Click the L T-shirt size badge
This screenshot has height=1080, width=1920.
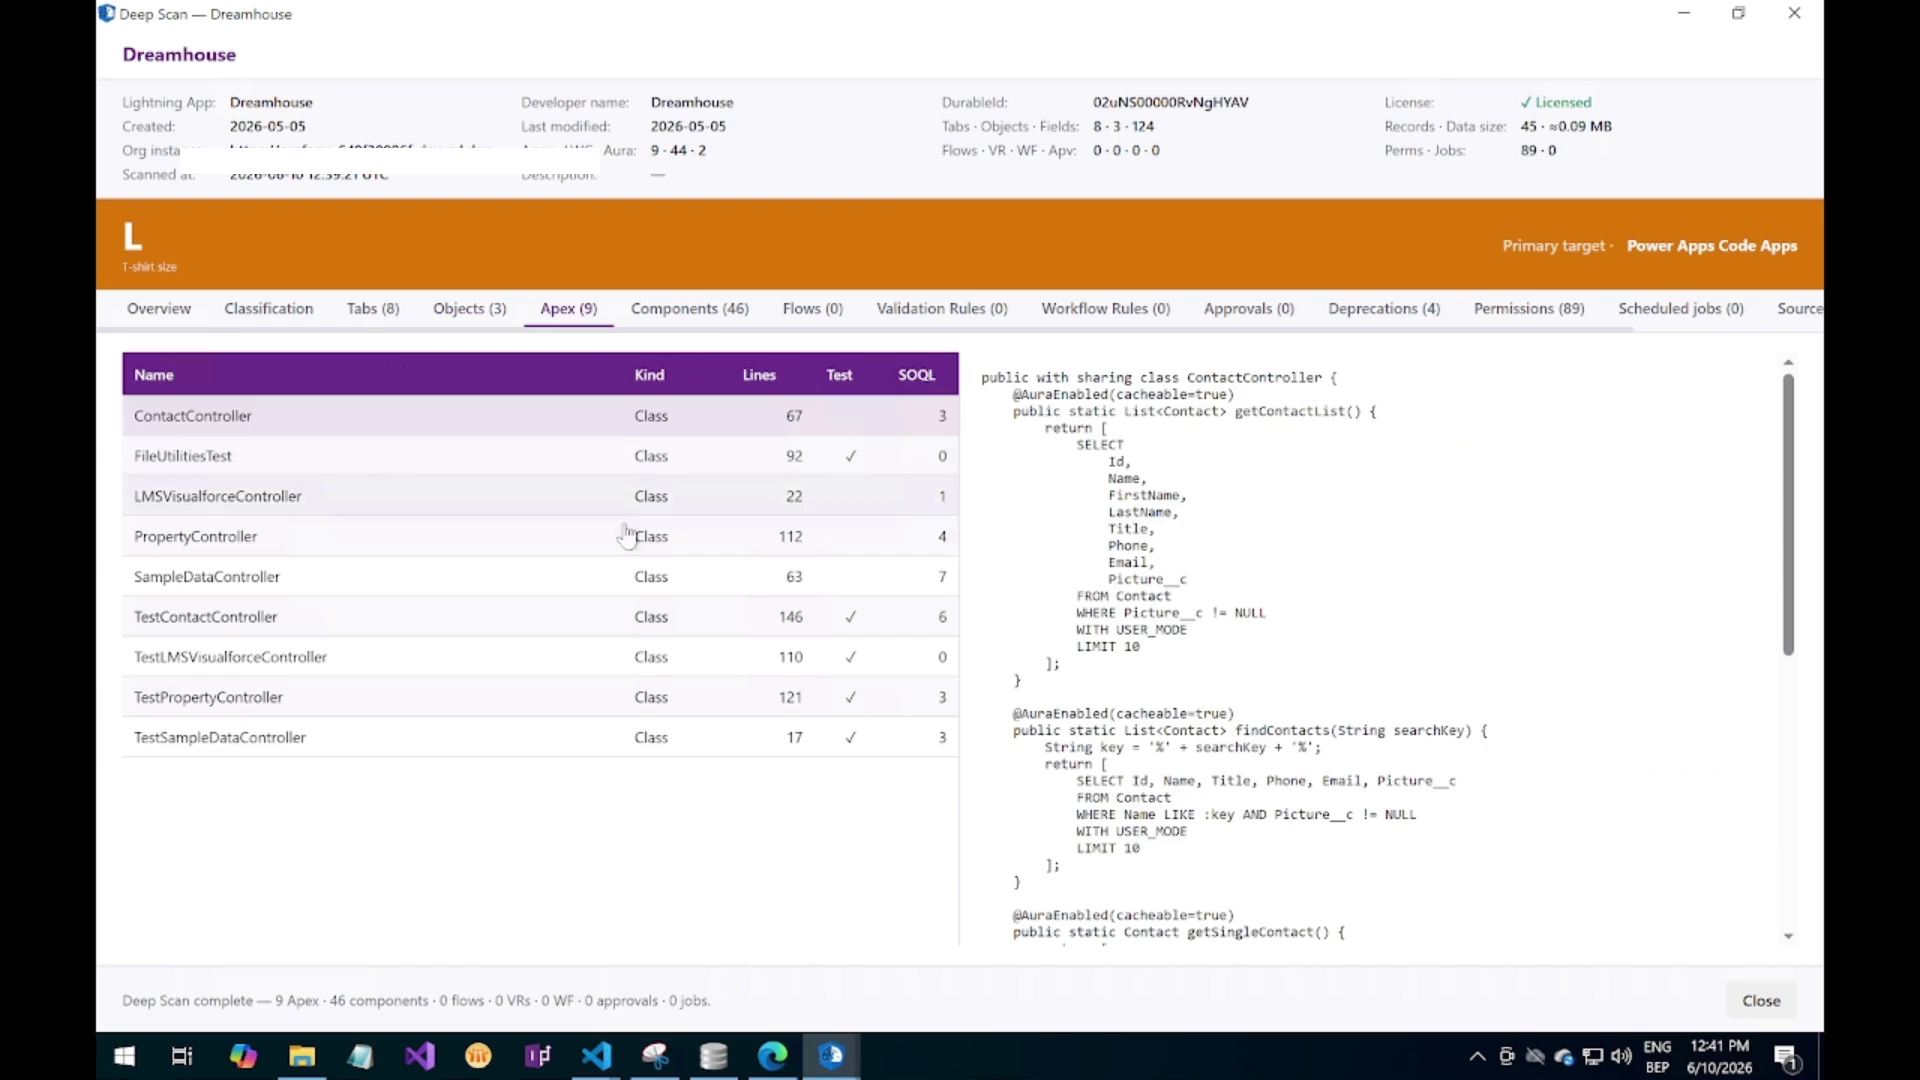[x=133, y=238]
